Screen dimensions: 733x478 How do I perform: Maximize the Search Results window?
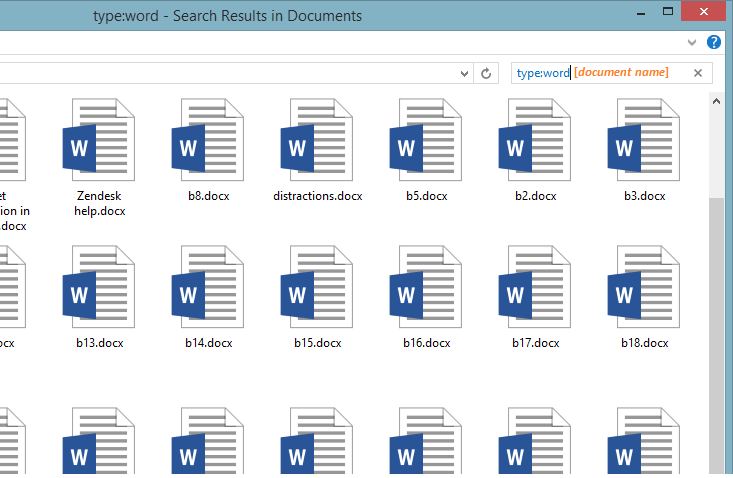coord(668,12)
